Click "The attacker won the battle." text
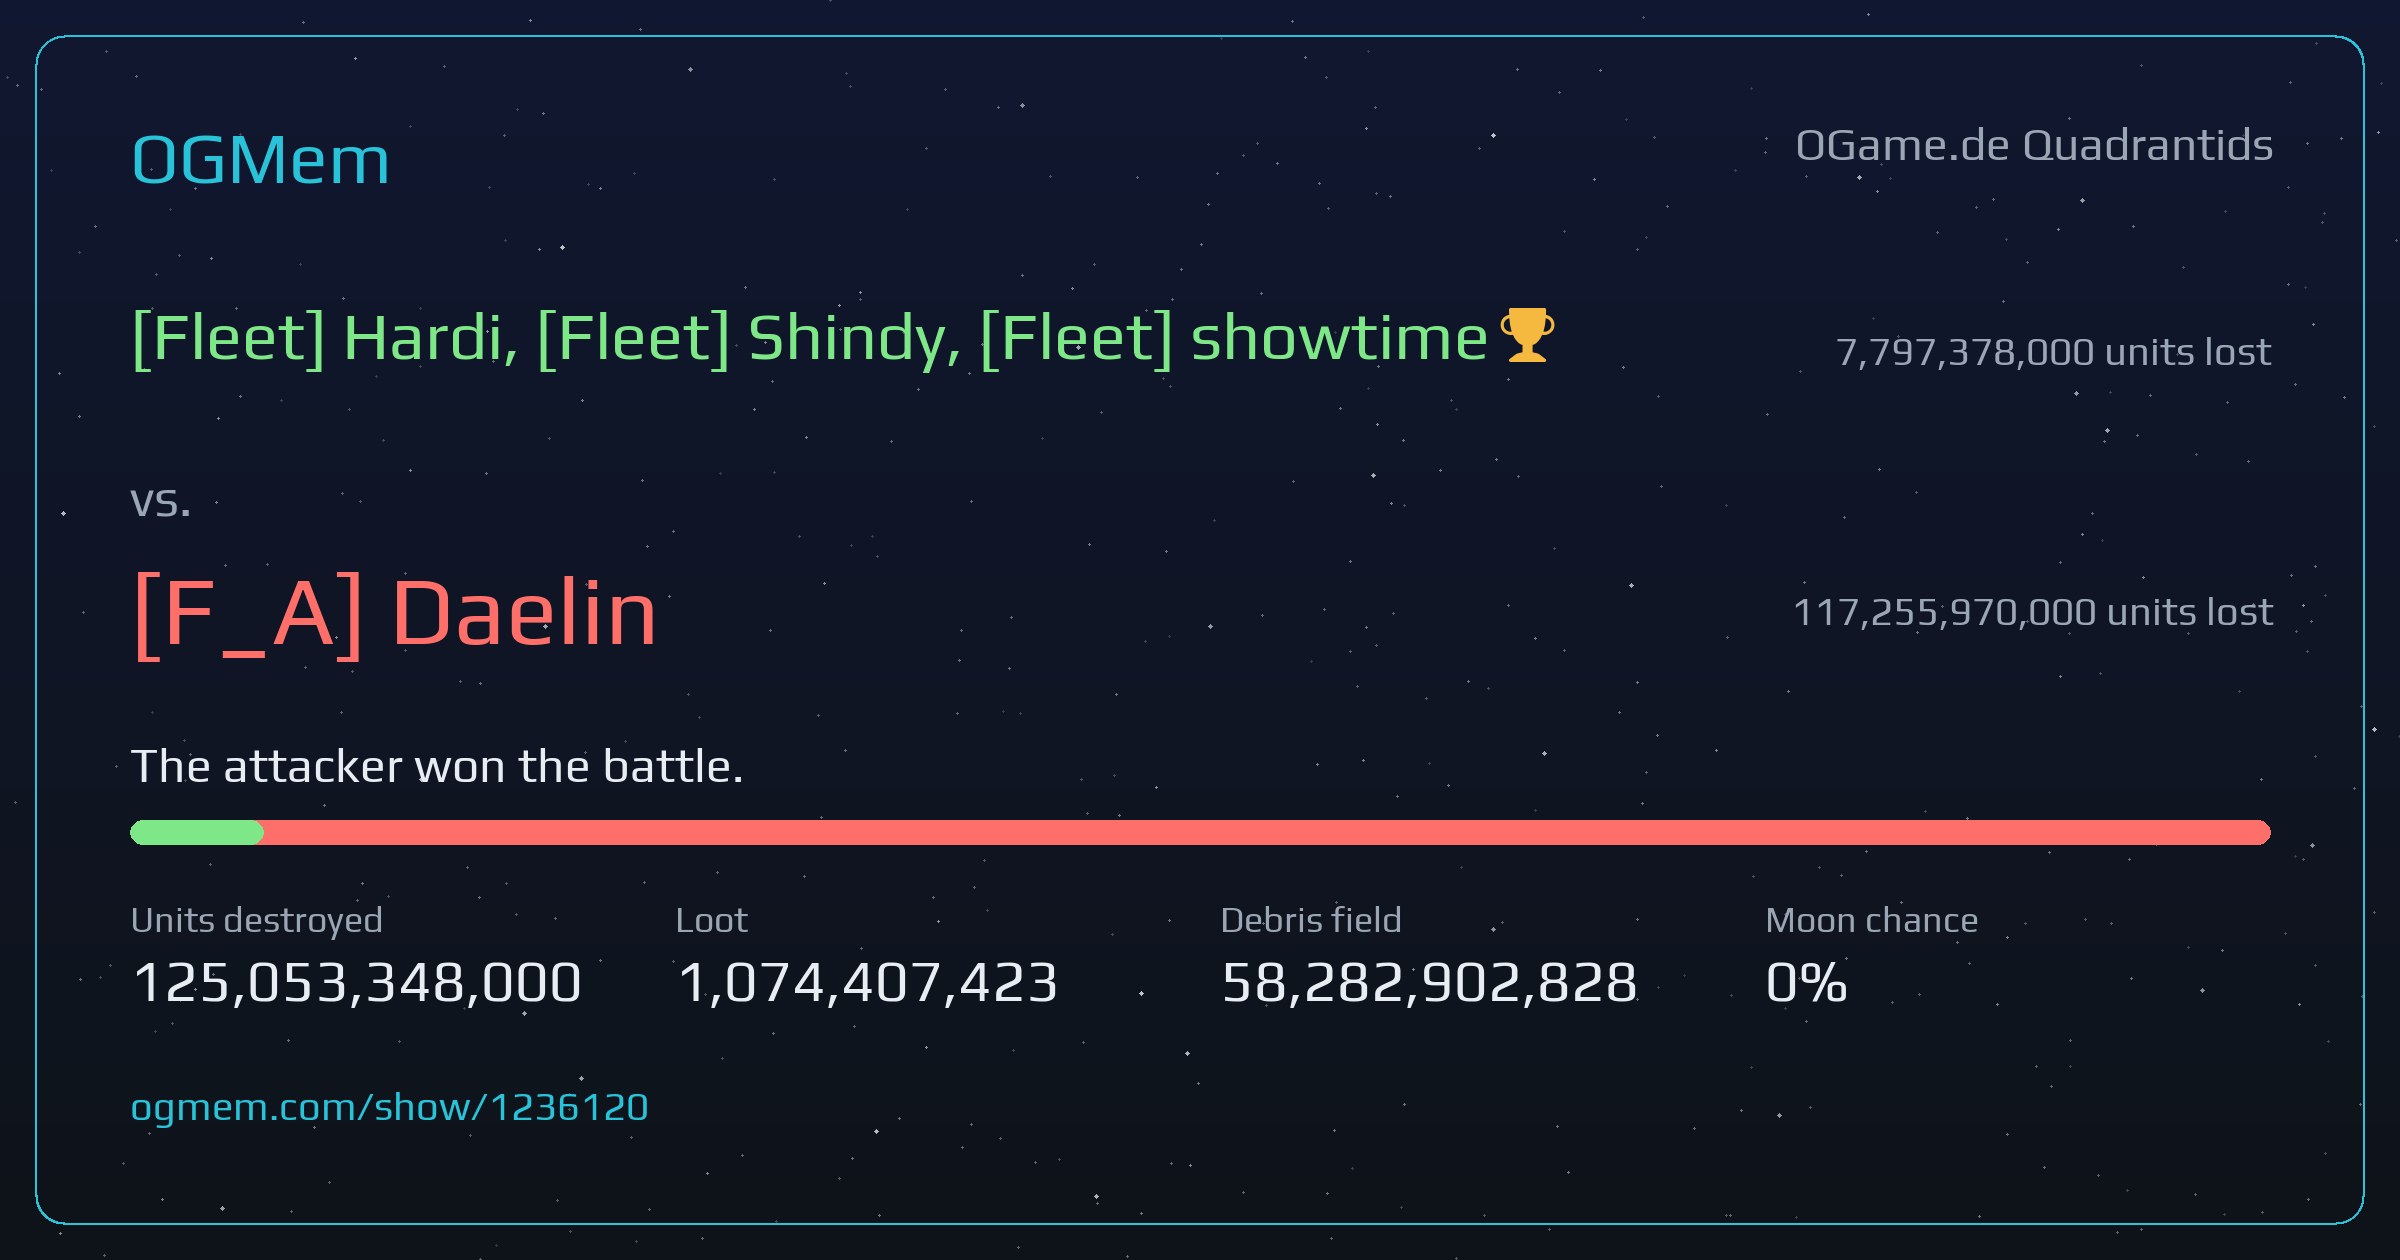The image size is (2400, 1260). coord(438,767)
